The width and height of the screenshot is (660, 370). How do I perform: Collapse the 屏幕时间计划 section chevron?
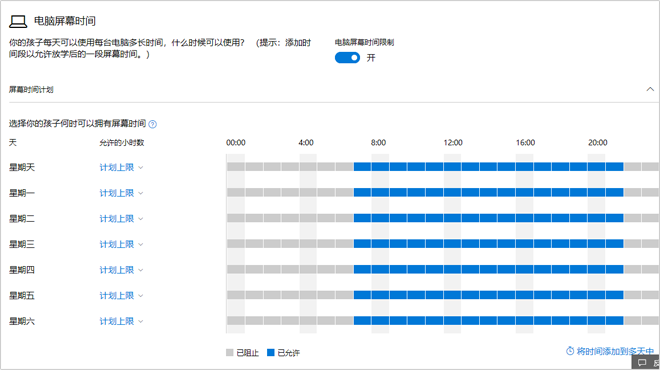[x=650, y=89]
